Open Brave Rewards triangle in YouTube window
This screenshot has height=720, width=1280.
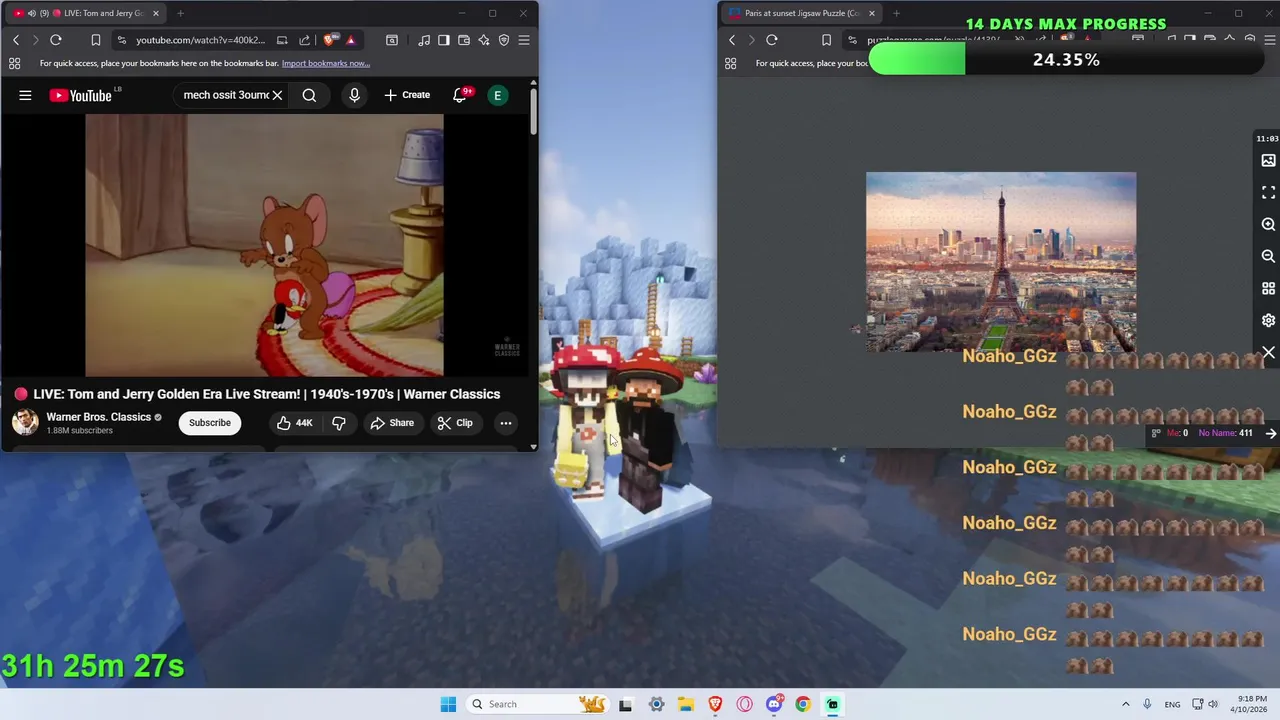click(x=350, y=40)
